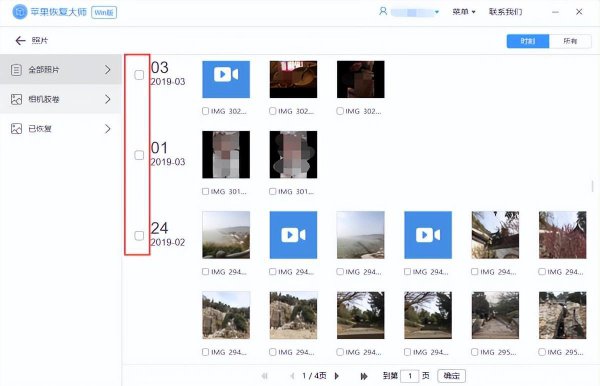Tick the 24 2019-02 date group checkbox

coord(139,235)
